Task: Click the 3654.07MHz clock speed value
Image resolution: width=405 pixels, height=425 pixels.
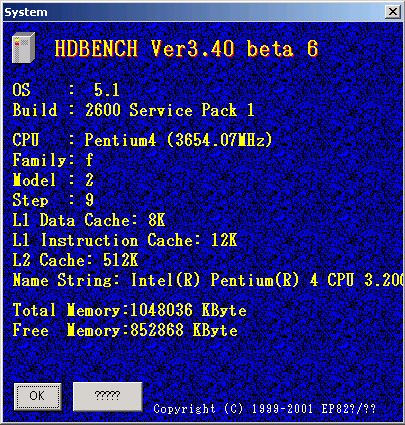Action: click(x=220, y=140)
